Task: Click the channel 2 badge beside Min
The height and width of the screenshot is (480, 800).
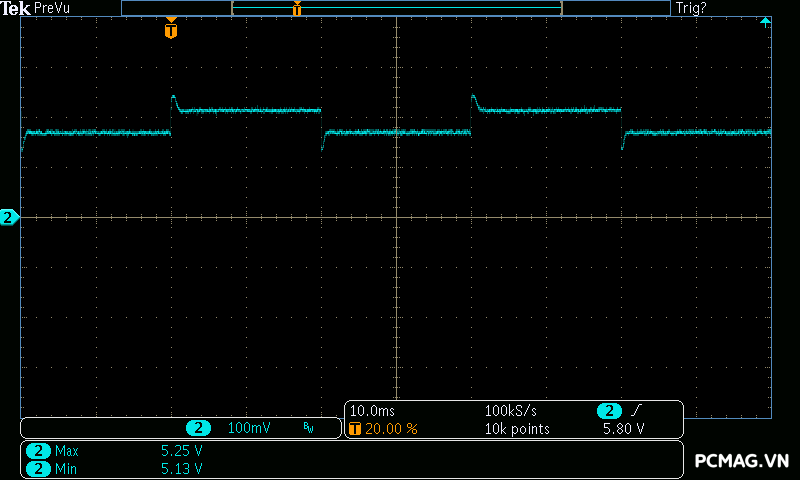Action: (x=39, y=468)
